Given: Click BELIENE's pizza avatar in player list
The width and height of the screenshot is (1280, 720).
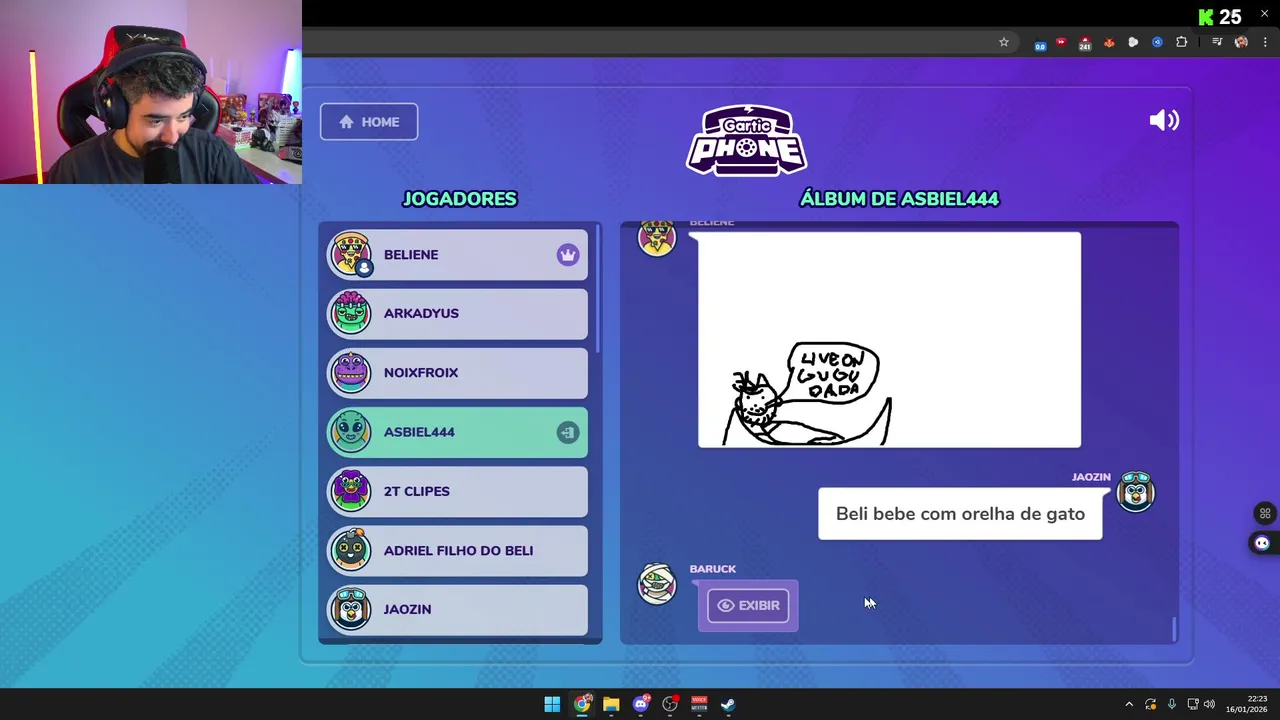Looking at the screenshot, I should [351, 254].
